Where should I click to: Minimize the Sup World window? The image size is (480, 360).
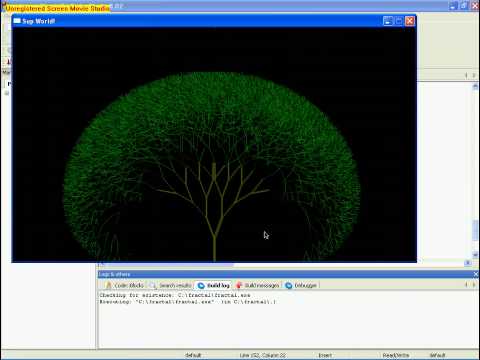[x=388, y=21]
